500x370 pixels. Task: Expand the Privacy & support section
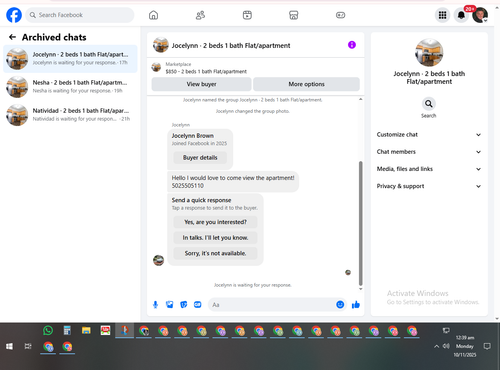pos(429,186)
